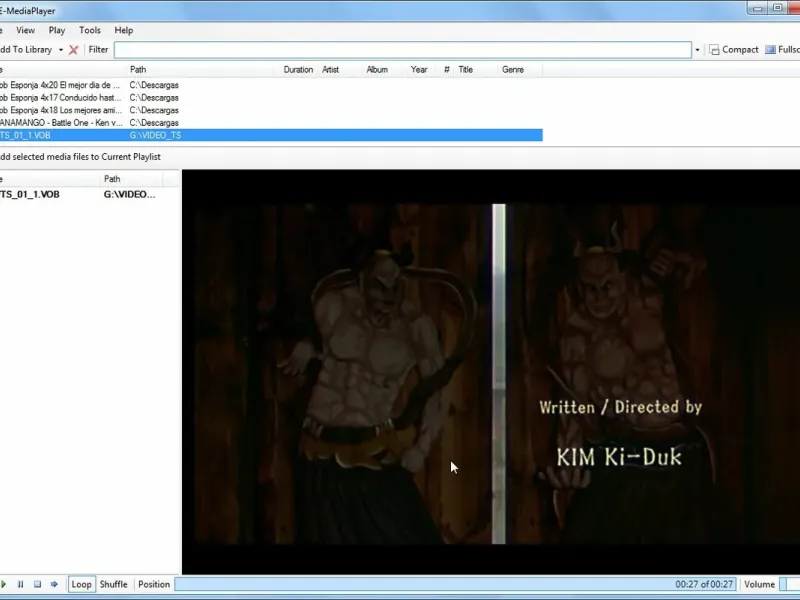Sort library by Genre column

tap(513, 69)
